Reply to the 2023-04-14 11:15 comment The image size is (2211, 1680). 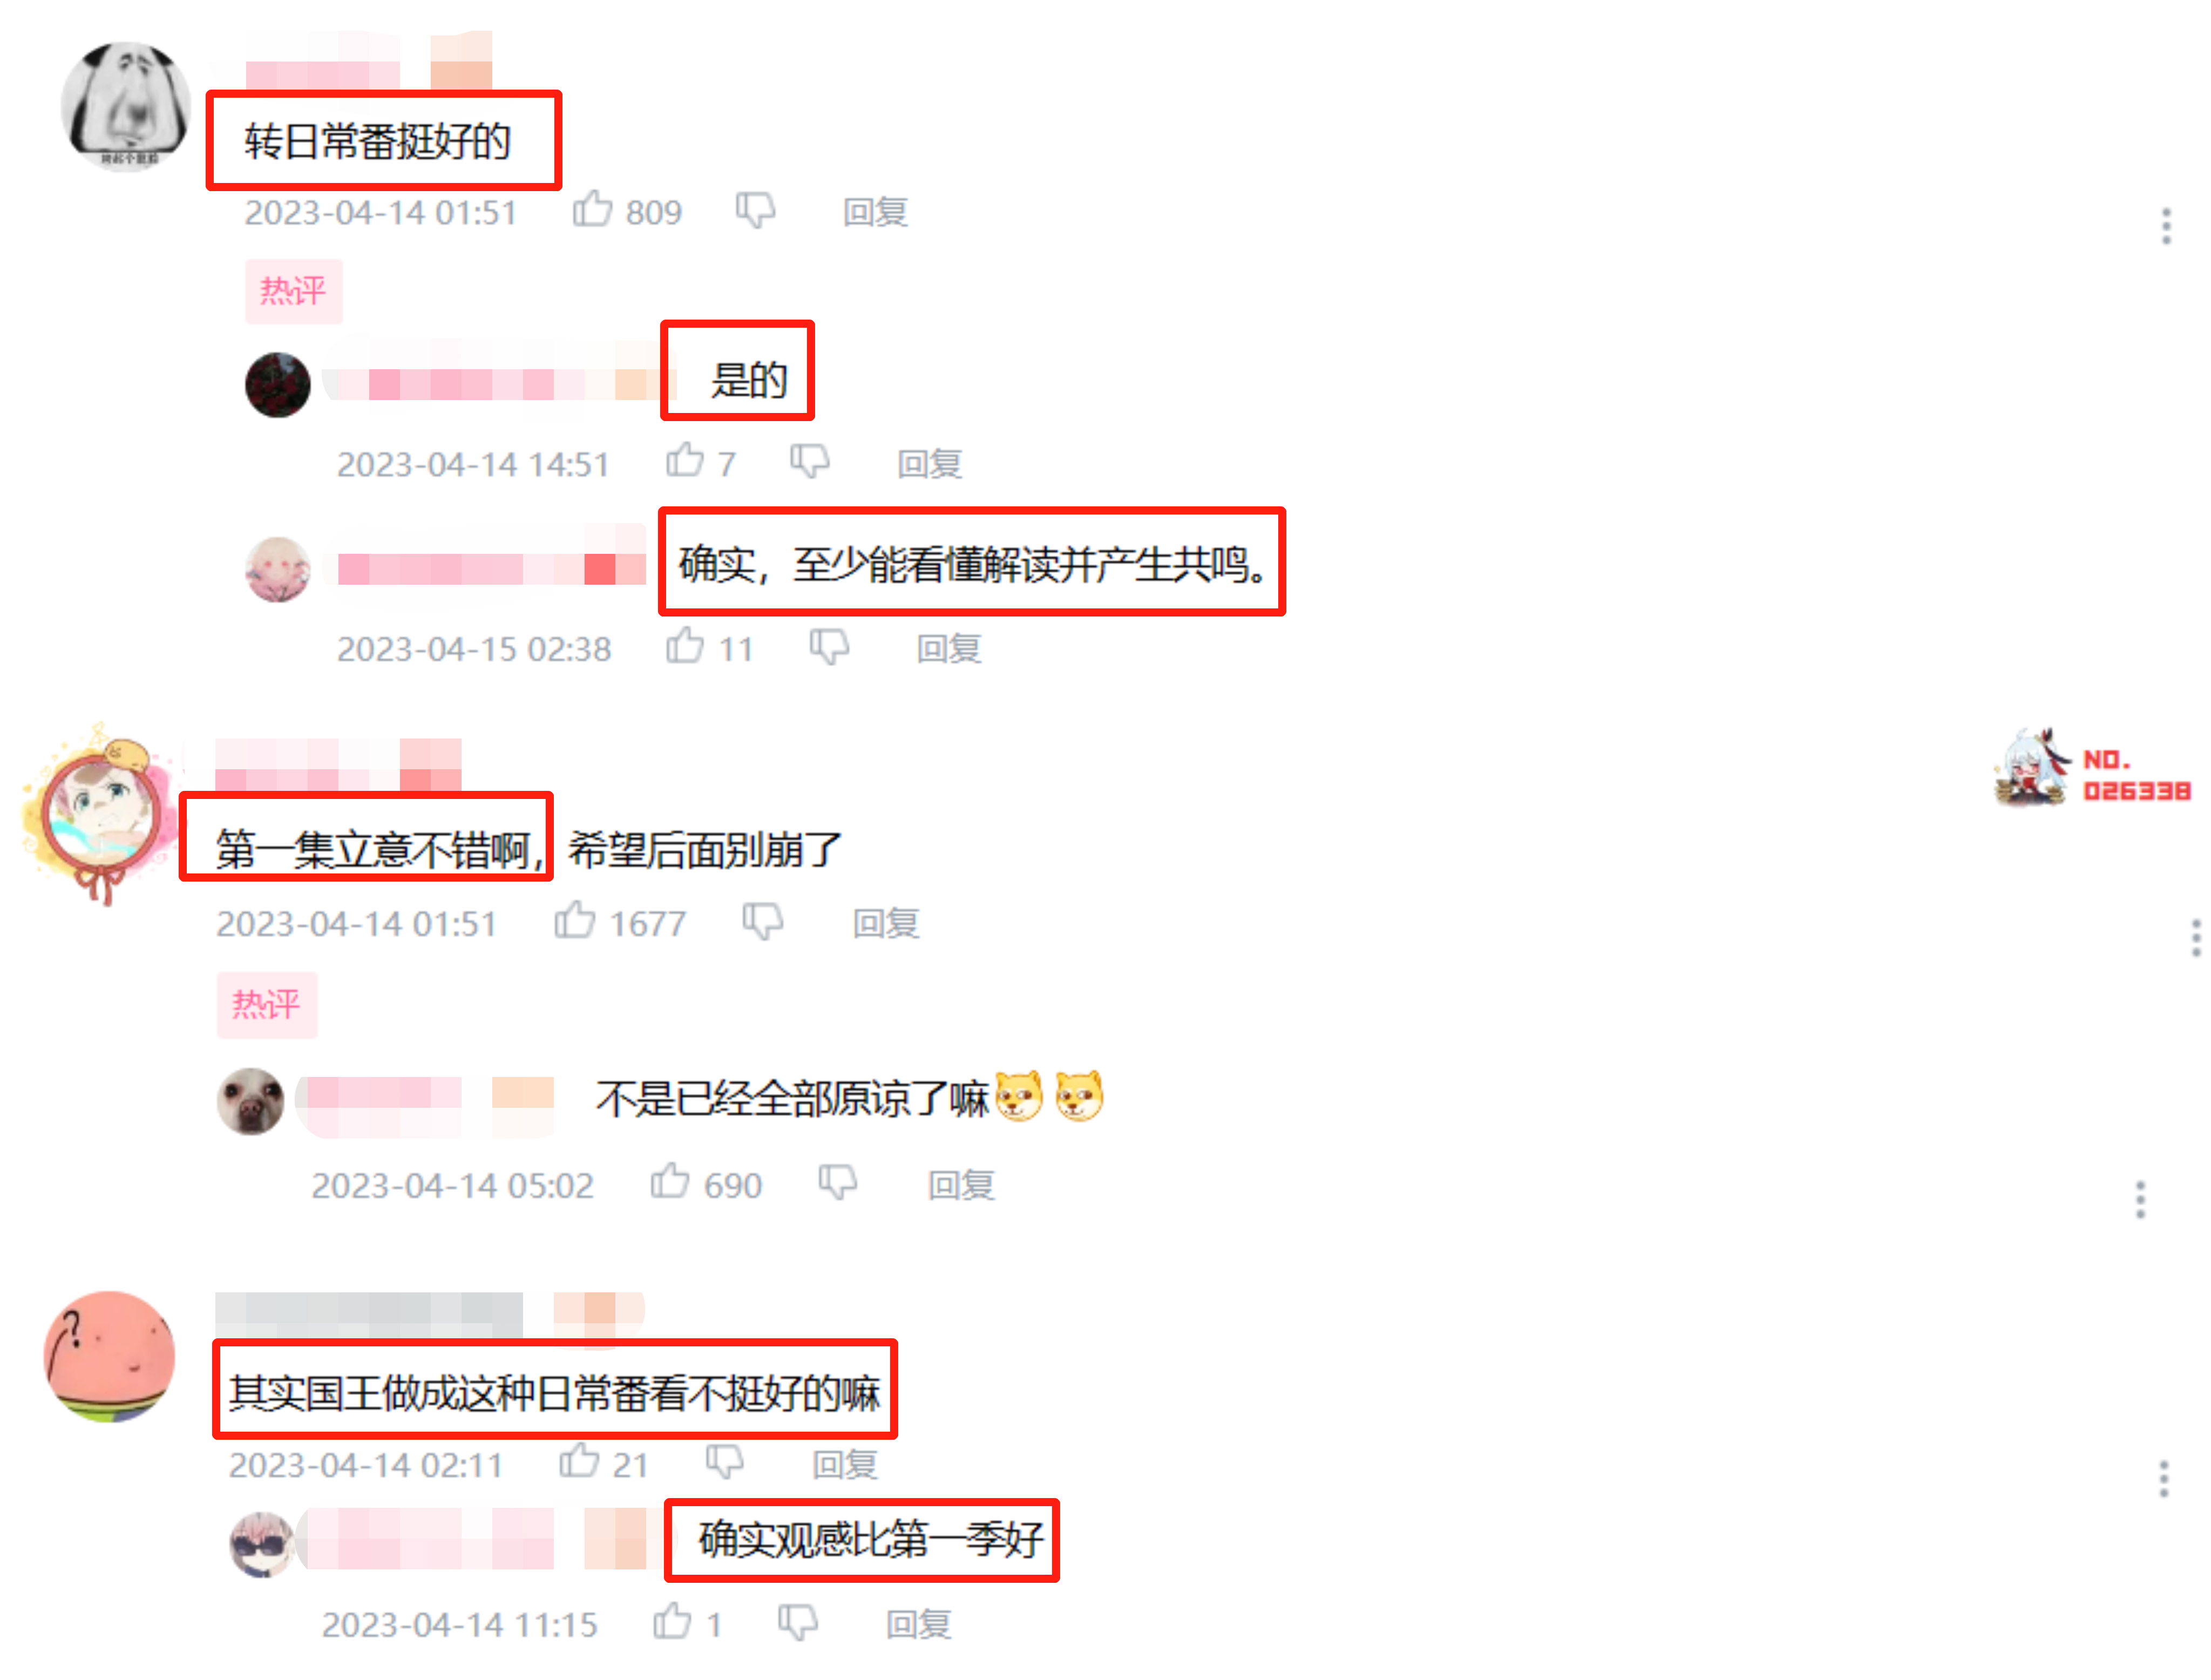pyautogui.click(x=918, y=1624)
